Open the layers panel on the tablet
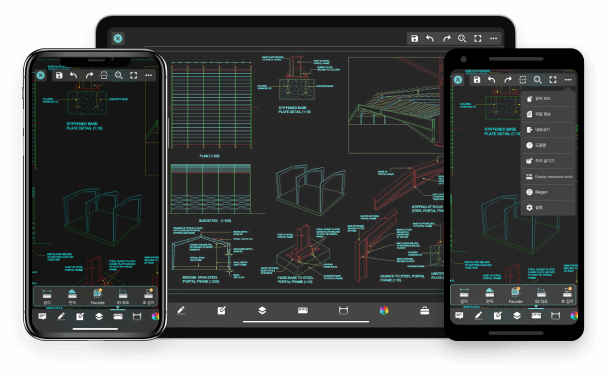This screenshot has height=381, width=607. [262, 310]
